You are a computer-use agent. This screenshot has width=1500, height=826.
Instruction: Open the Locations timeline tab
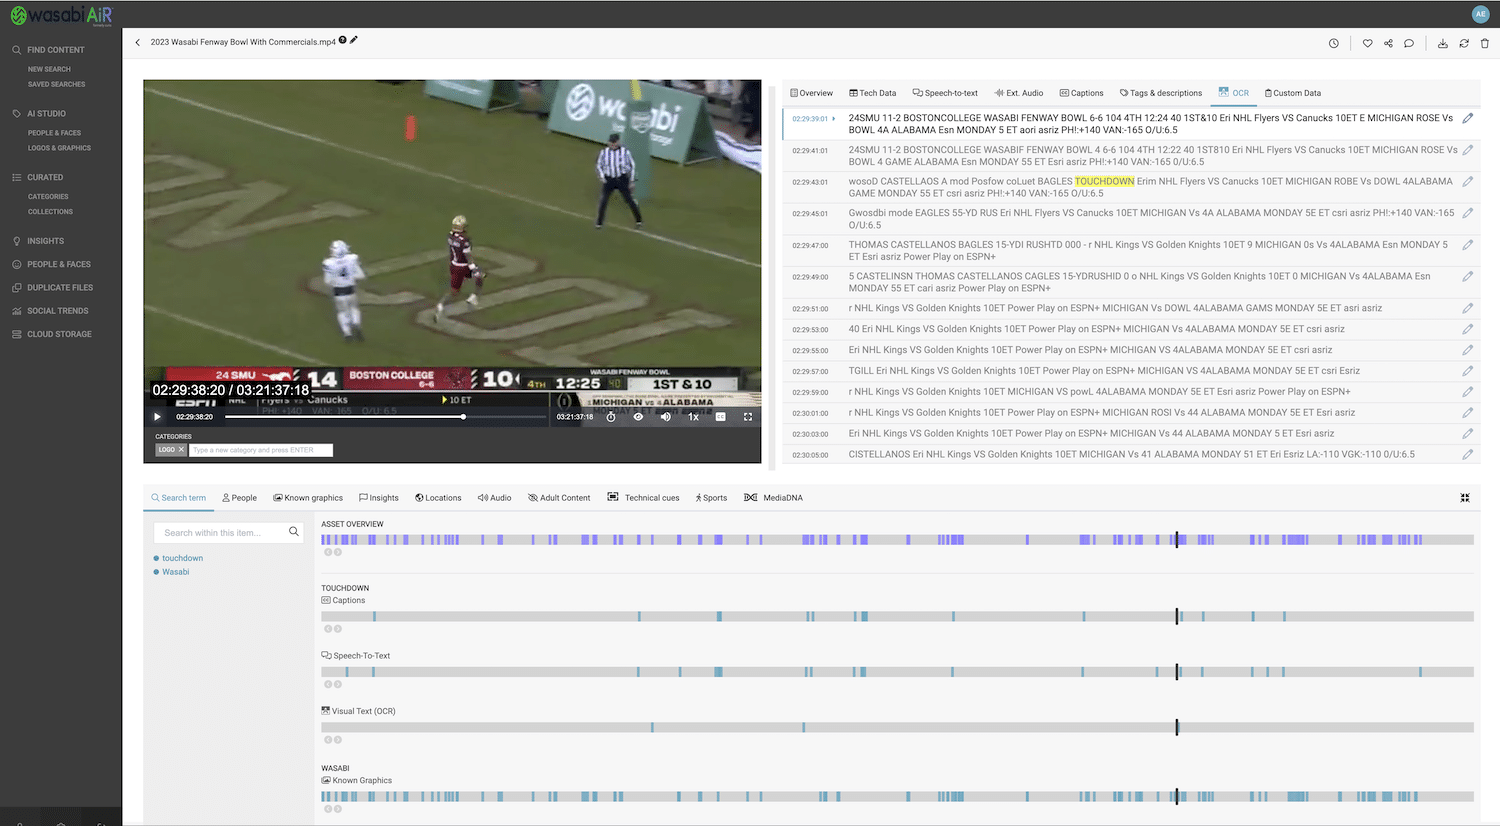(438, 498)
